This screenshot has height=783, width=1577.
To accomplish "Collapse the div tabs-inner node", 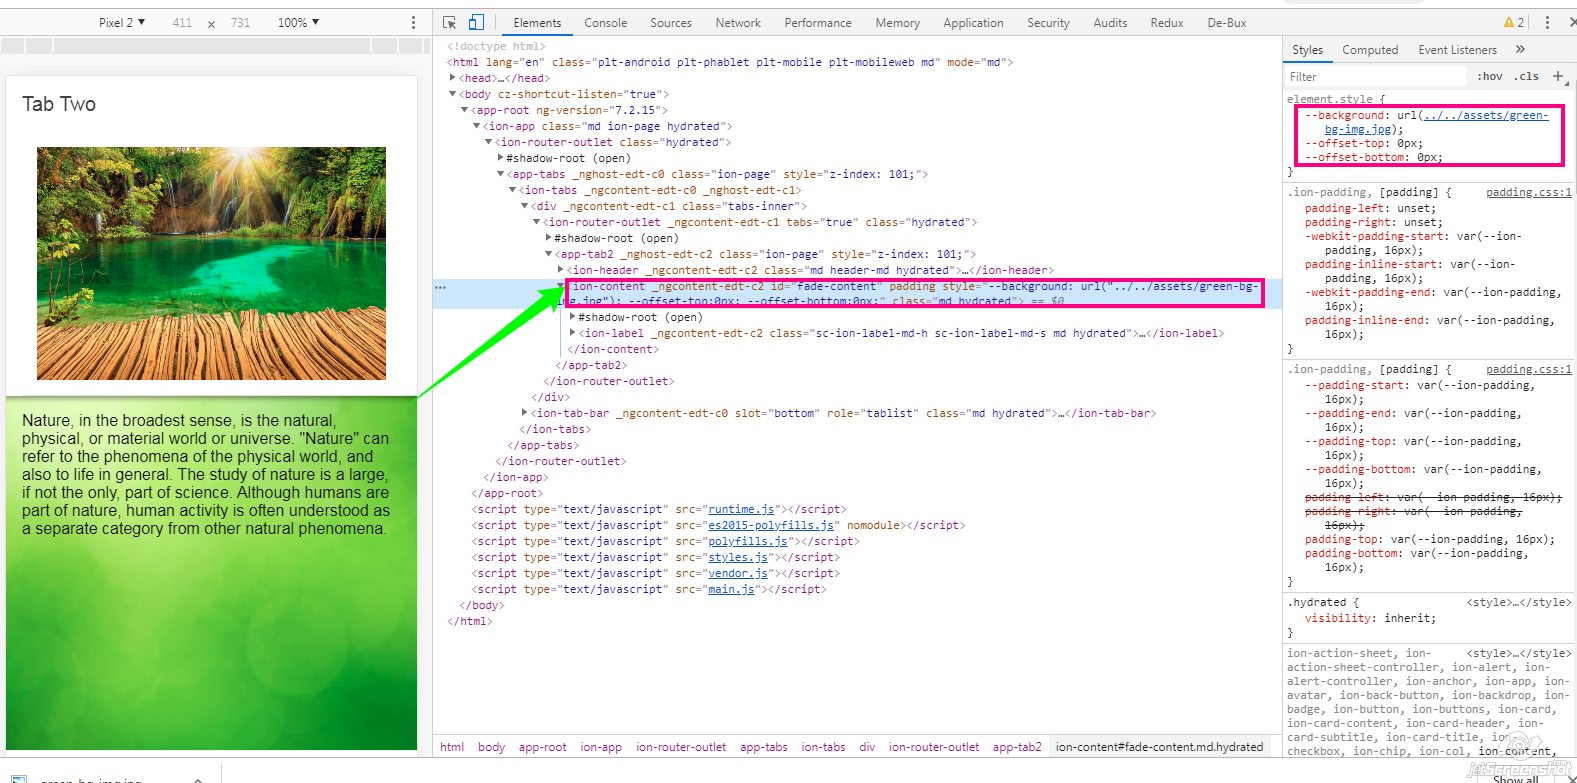I will [x=525, y=206].
